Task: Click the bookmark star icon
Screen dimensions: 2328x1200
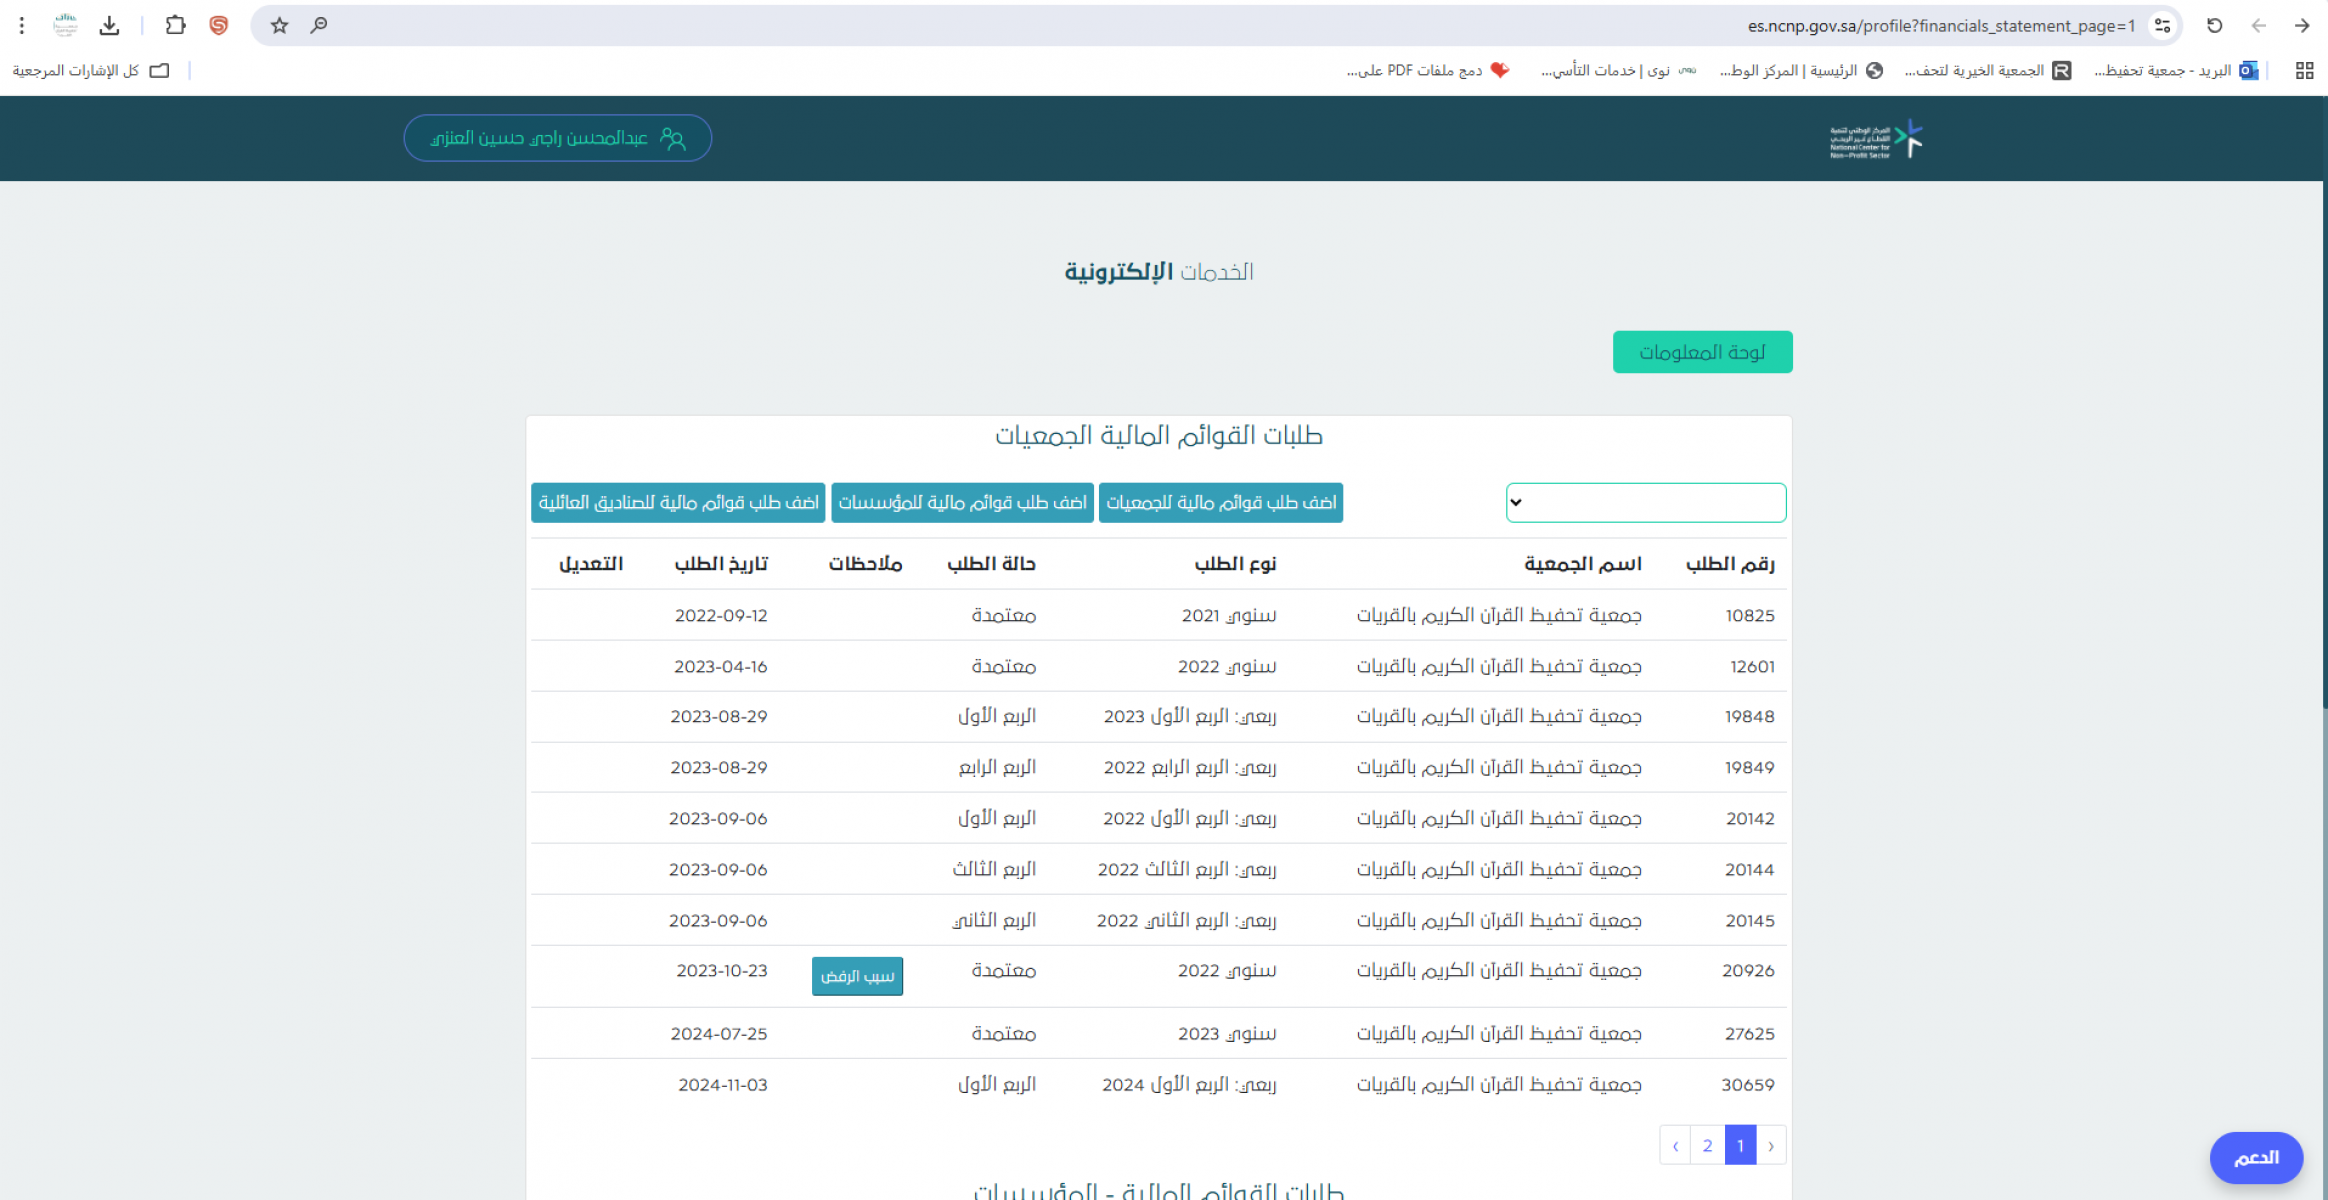Action: tap(279, 26)
